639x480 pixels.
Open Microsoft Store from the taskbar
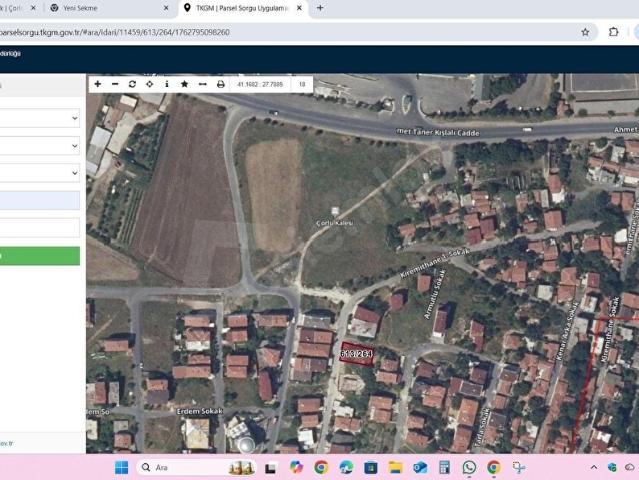[x=370, y=467]
